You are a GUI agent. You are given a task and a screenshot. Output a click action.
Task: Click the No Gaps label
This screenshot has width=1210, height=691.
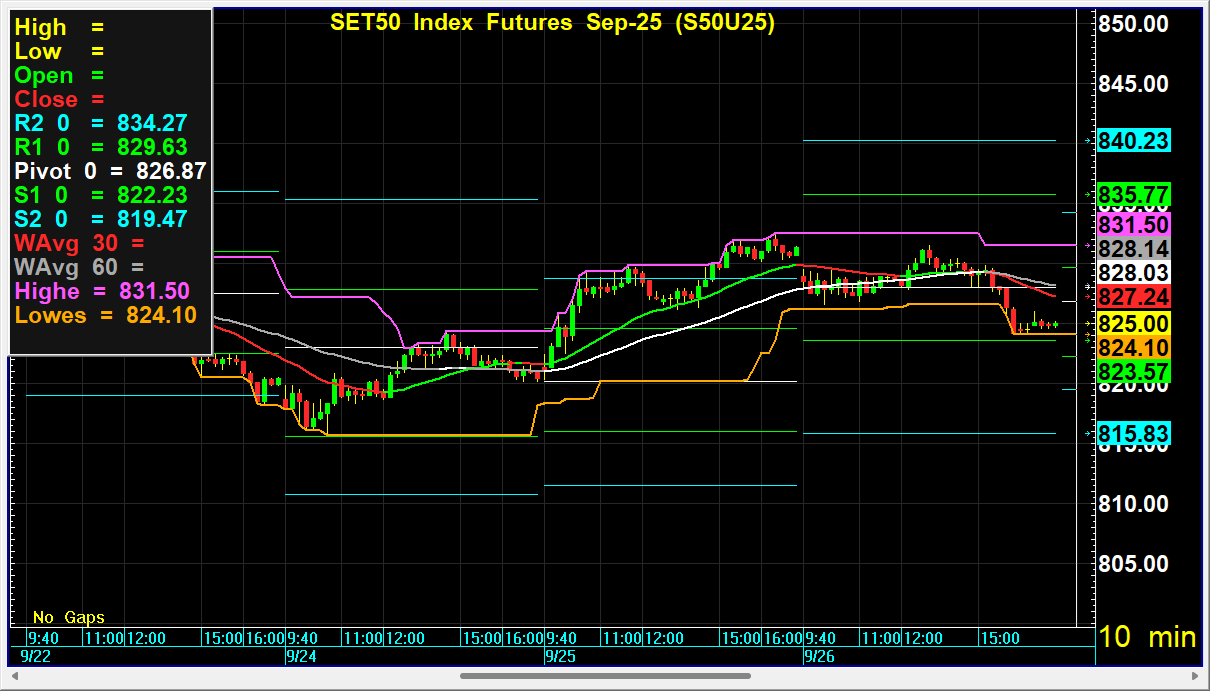pos(68,618)
